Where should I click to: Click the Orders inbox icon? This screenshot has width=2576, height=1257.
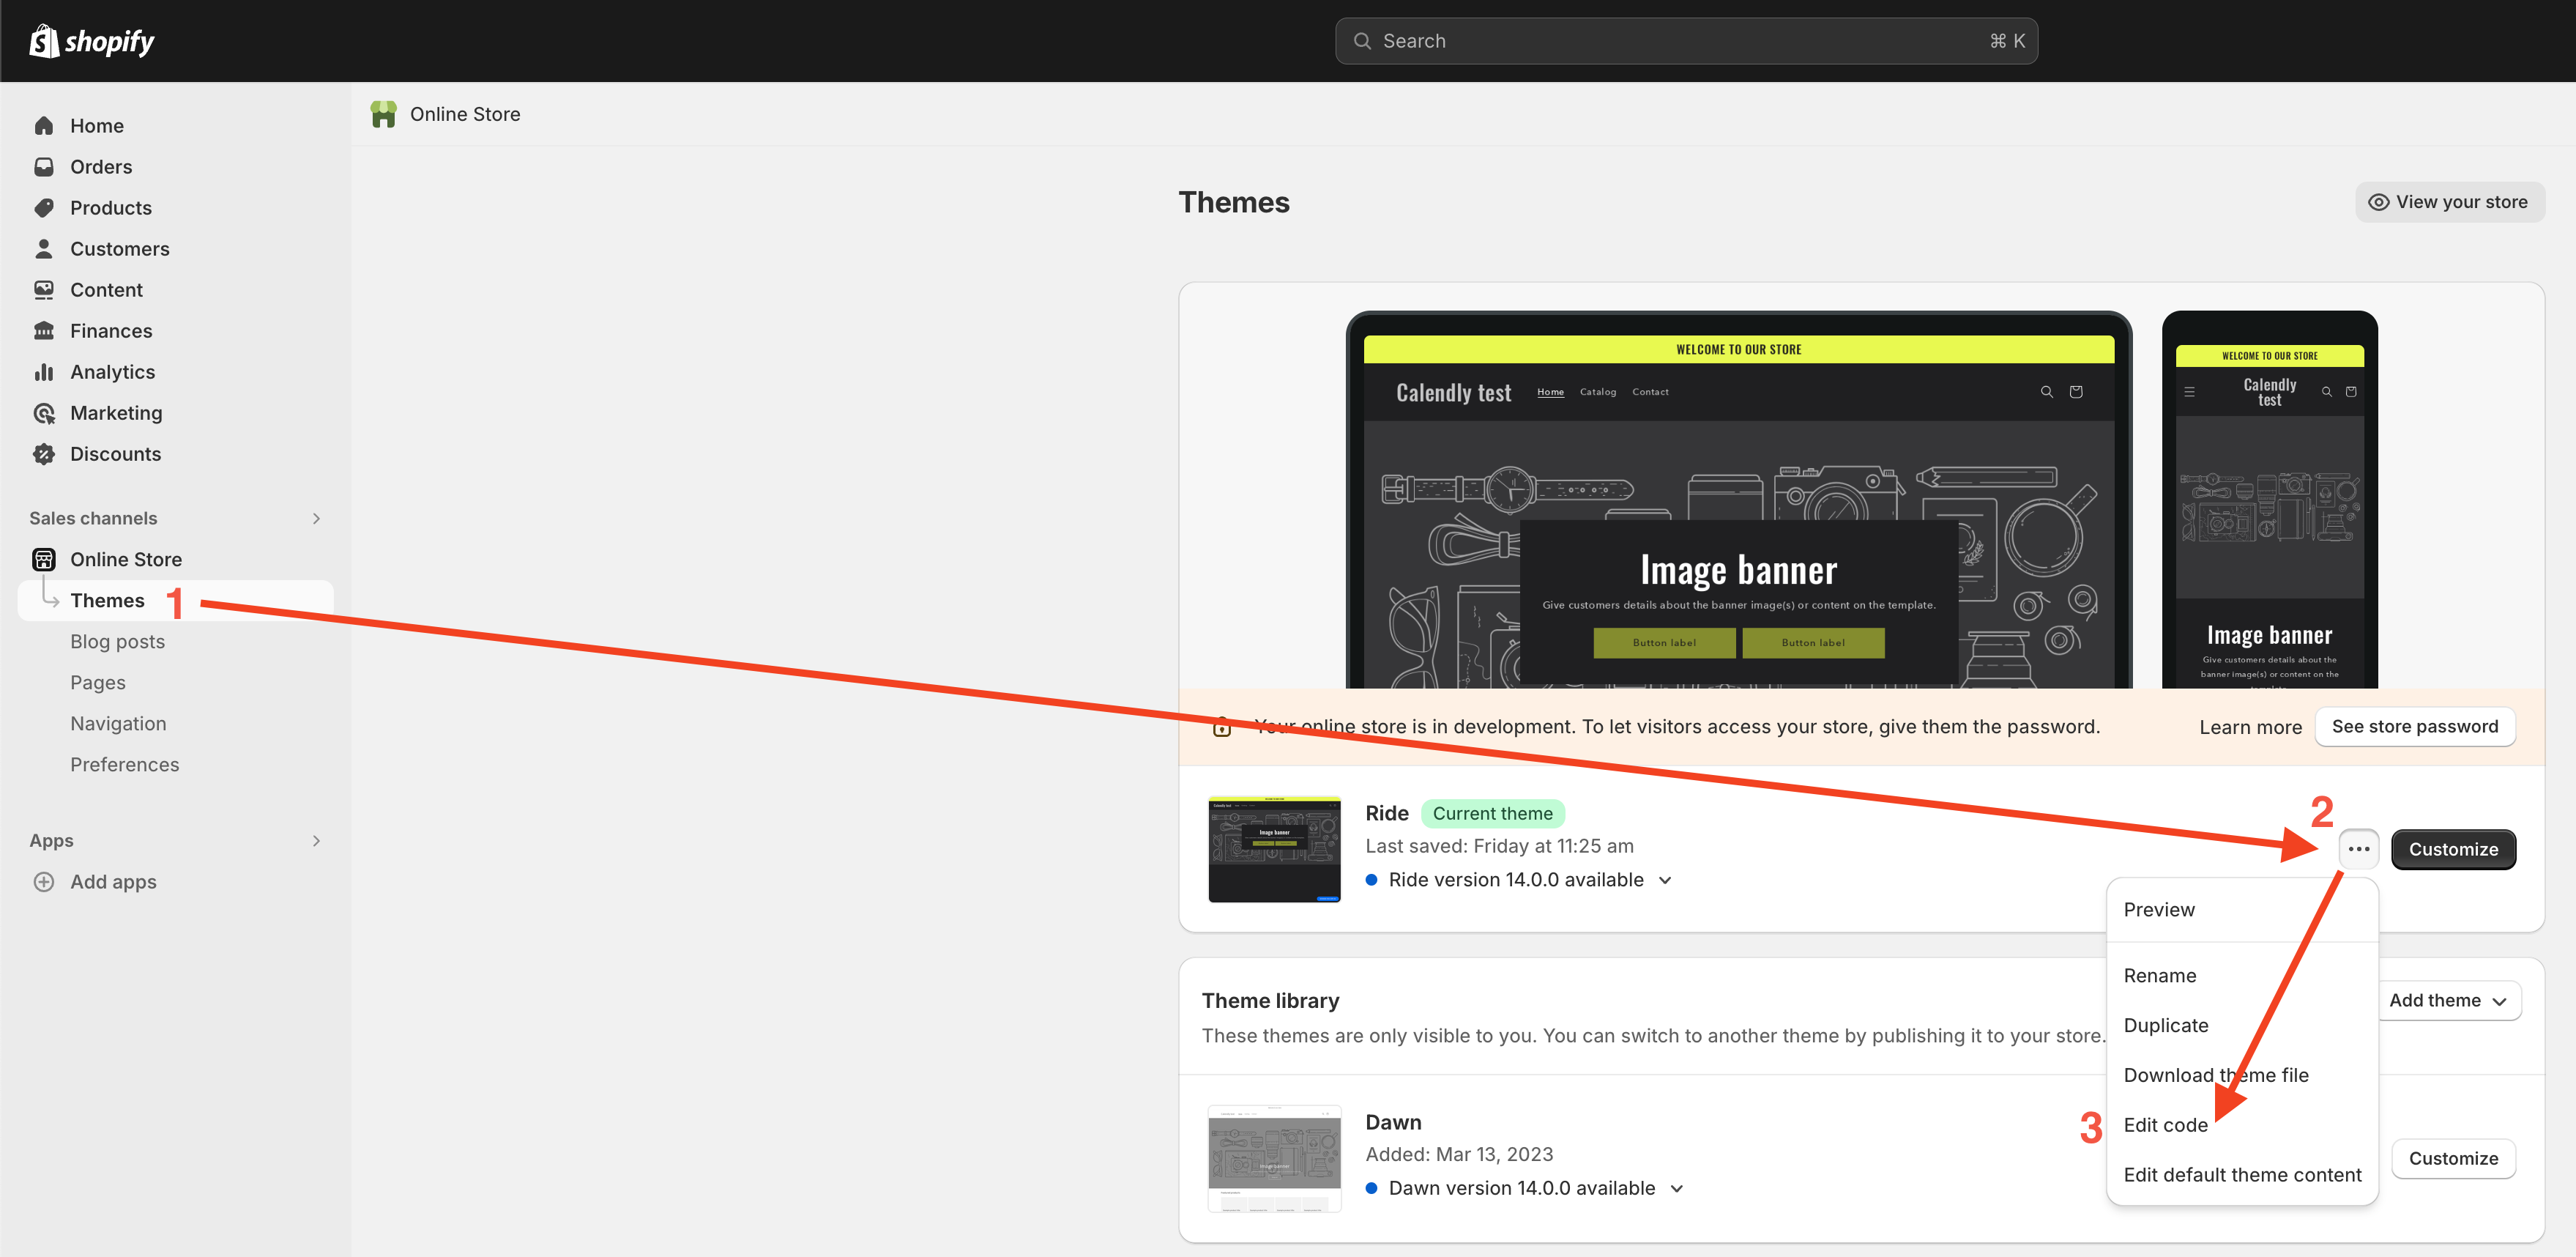point(44,167)
